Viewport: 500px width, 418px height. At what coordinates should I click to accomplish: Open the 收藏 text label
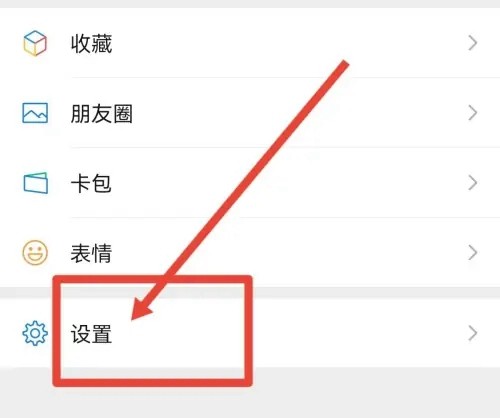tap(91, 44)
